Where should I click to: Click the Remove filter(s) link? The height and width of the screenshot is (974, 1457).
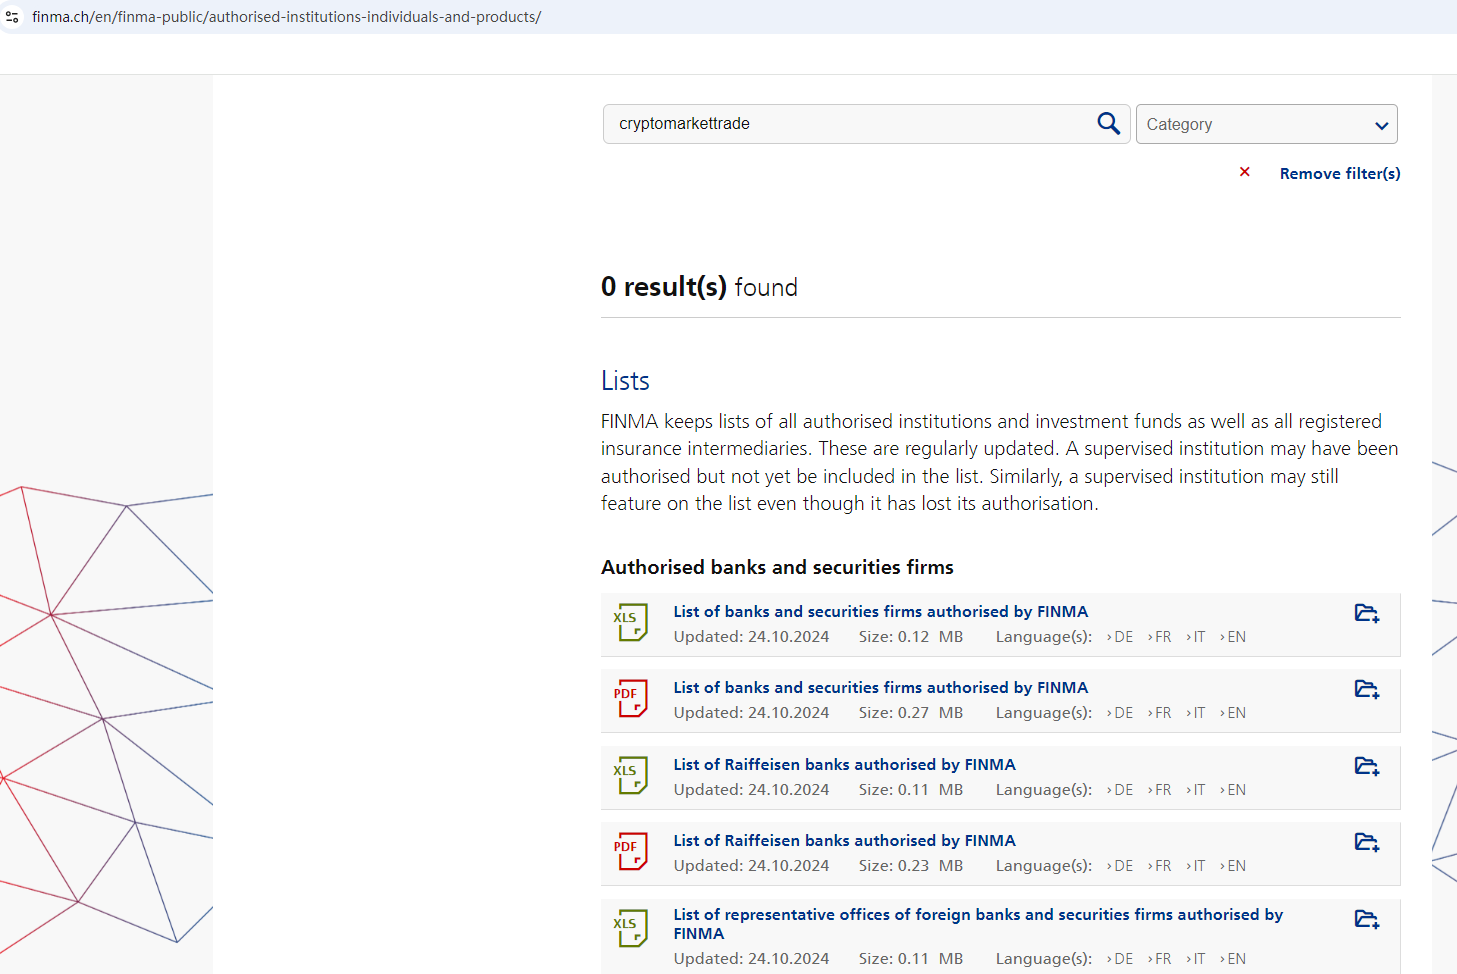tap(1340, 173)
